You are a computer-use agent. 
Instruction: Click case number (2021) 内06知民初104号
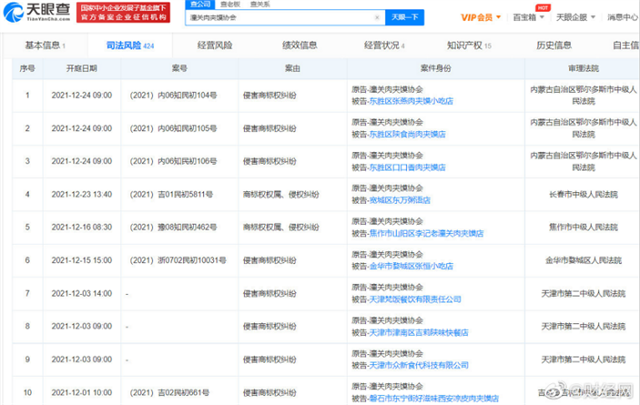(173, 96)
